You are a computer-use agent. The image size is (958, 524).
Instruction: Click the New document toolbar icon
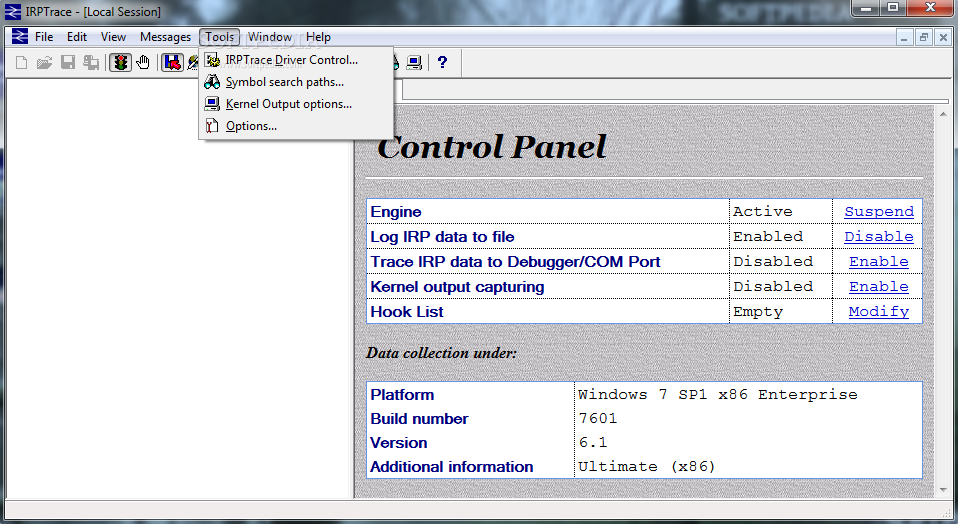click(21, 62)
